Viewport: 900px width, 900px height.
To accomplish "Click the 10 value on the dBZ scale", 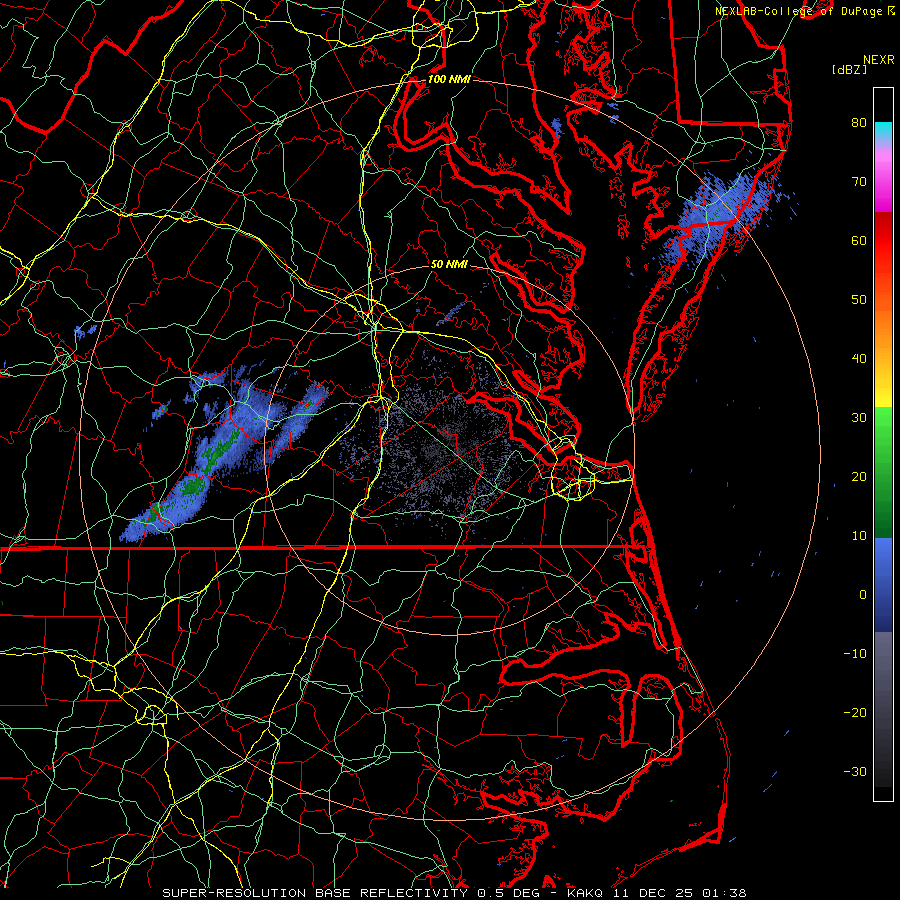I will click(x=859, y=536).
